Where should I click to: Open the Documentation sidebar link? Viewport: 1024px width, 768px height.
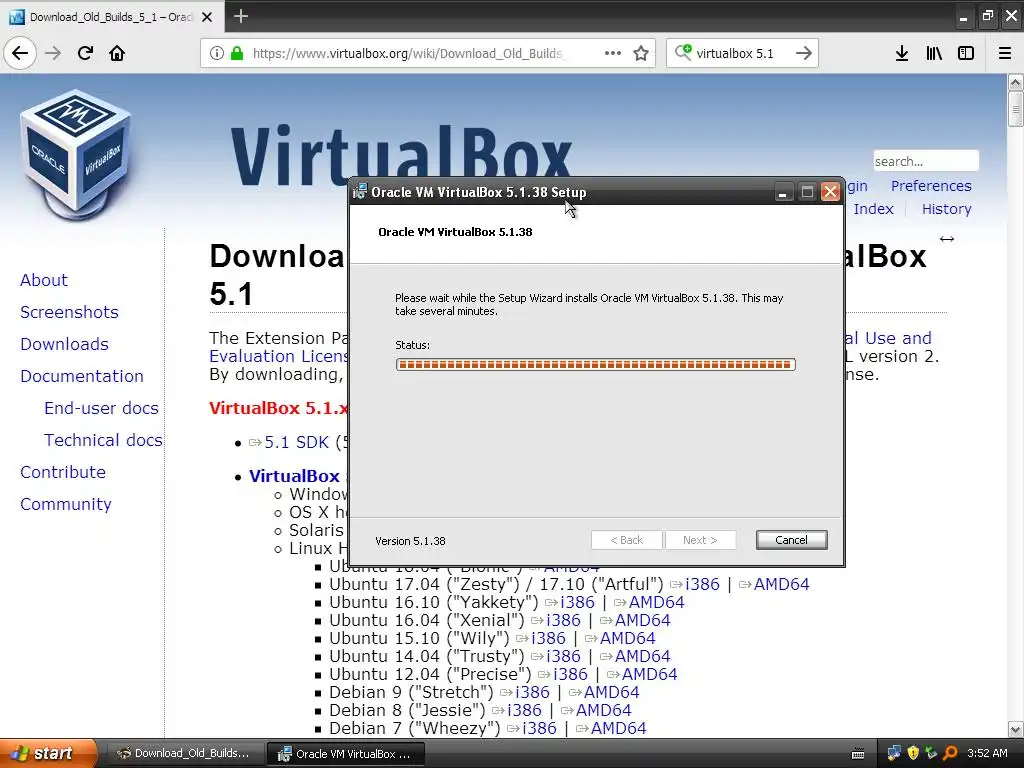82,376
